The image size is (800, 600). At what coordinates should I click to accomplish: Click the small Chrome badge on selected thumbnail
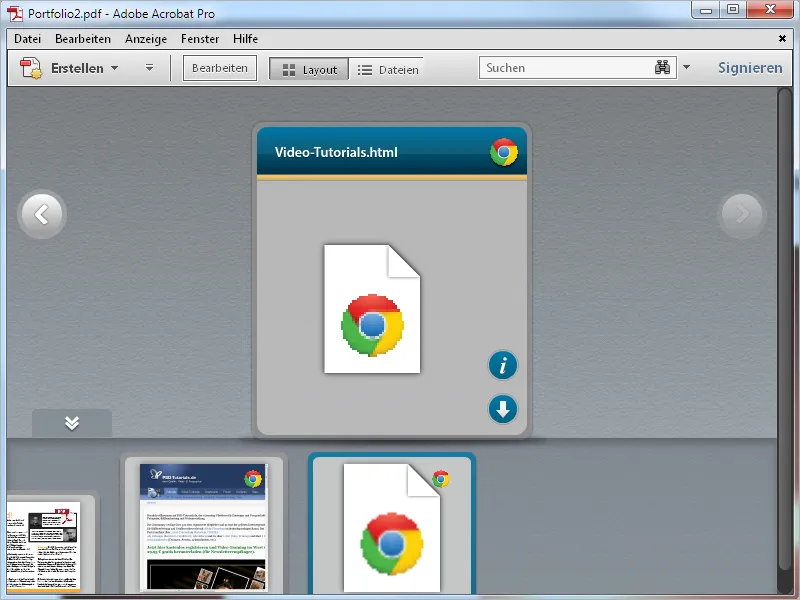[441, 479]
